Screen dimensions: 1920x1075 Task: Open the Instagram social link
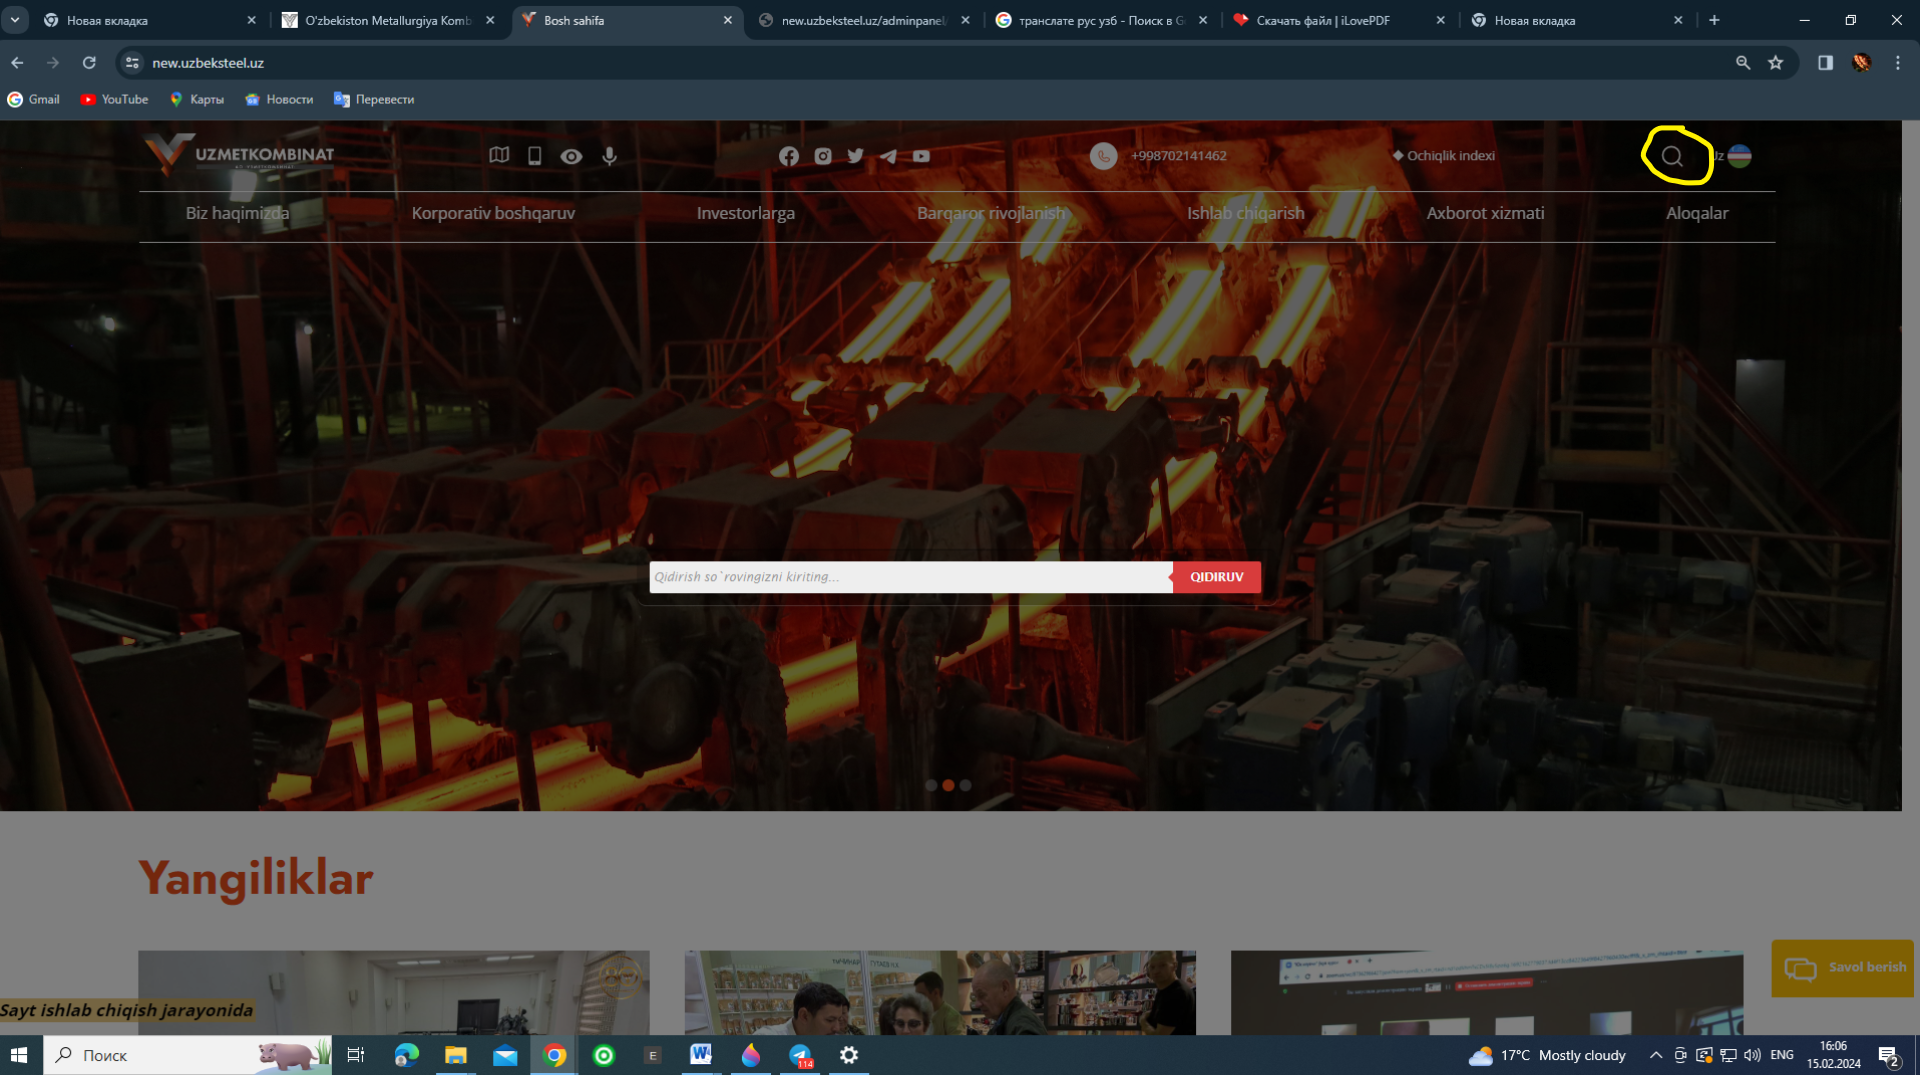[822, 156]
